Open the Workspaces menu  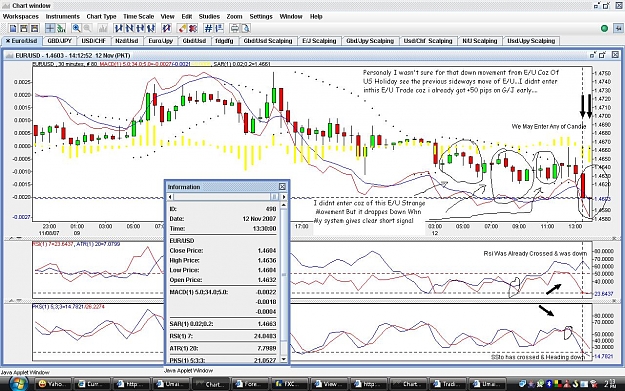coord(20,16)
